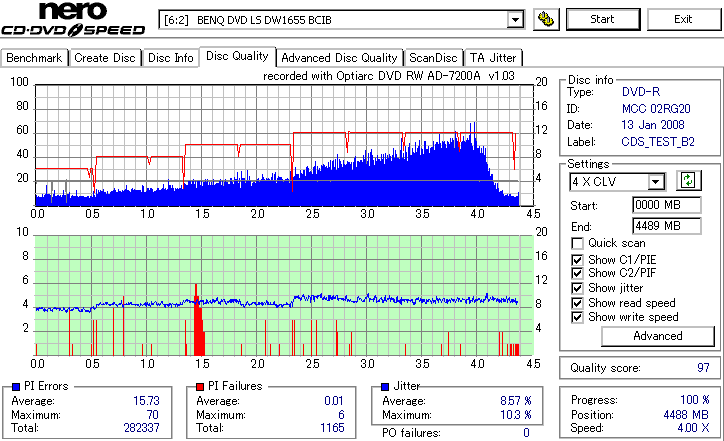Click the Exit button
The height and width of the screenshot is (441, 724).
(x=683, y=19)
